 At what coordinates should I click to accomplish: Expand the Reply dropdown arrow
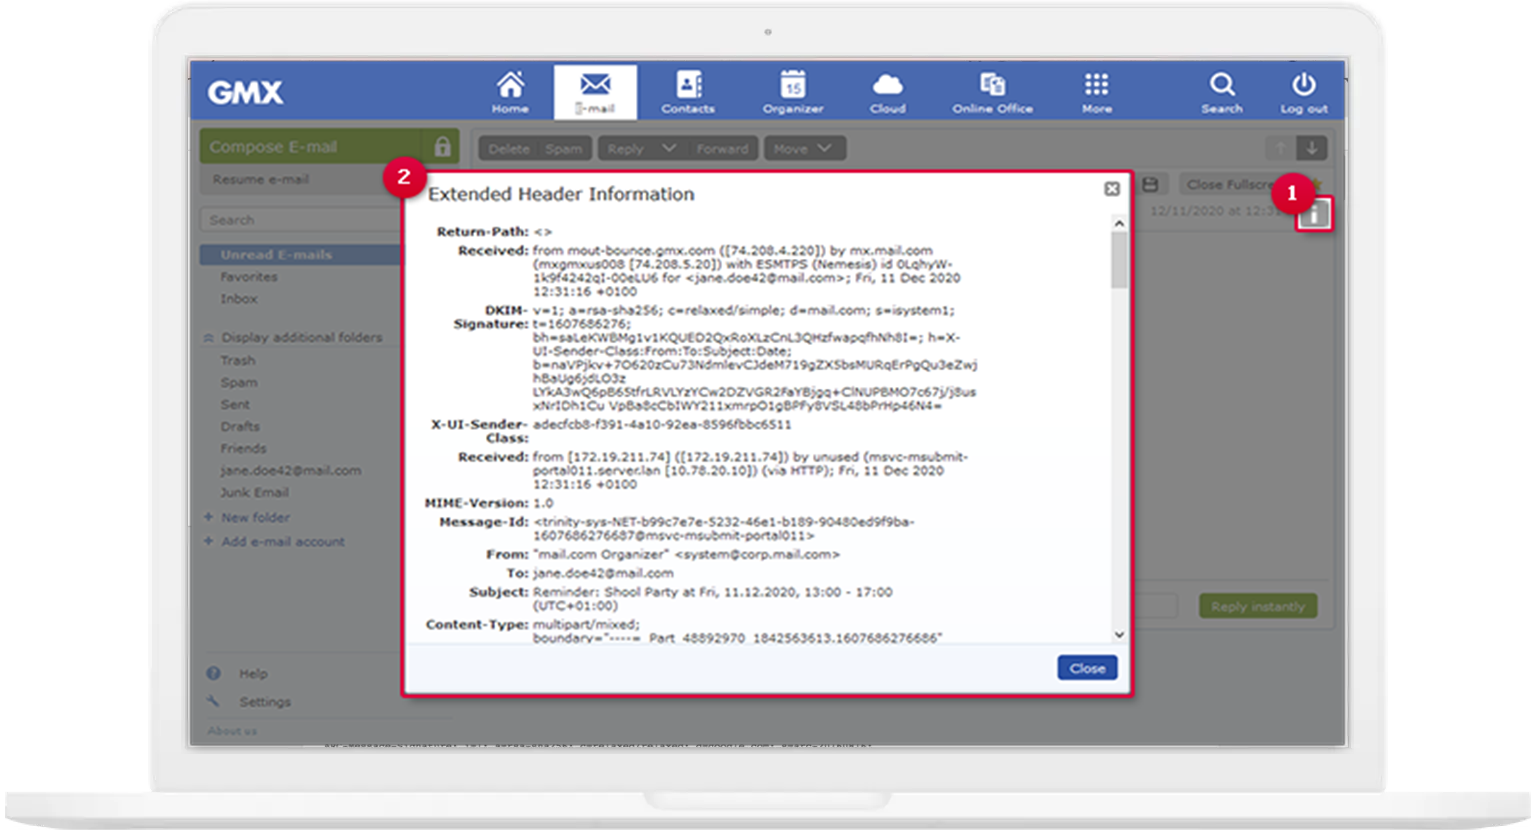(x=669, y=149)
